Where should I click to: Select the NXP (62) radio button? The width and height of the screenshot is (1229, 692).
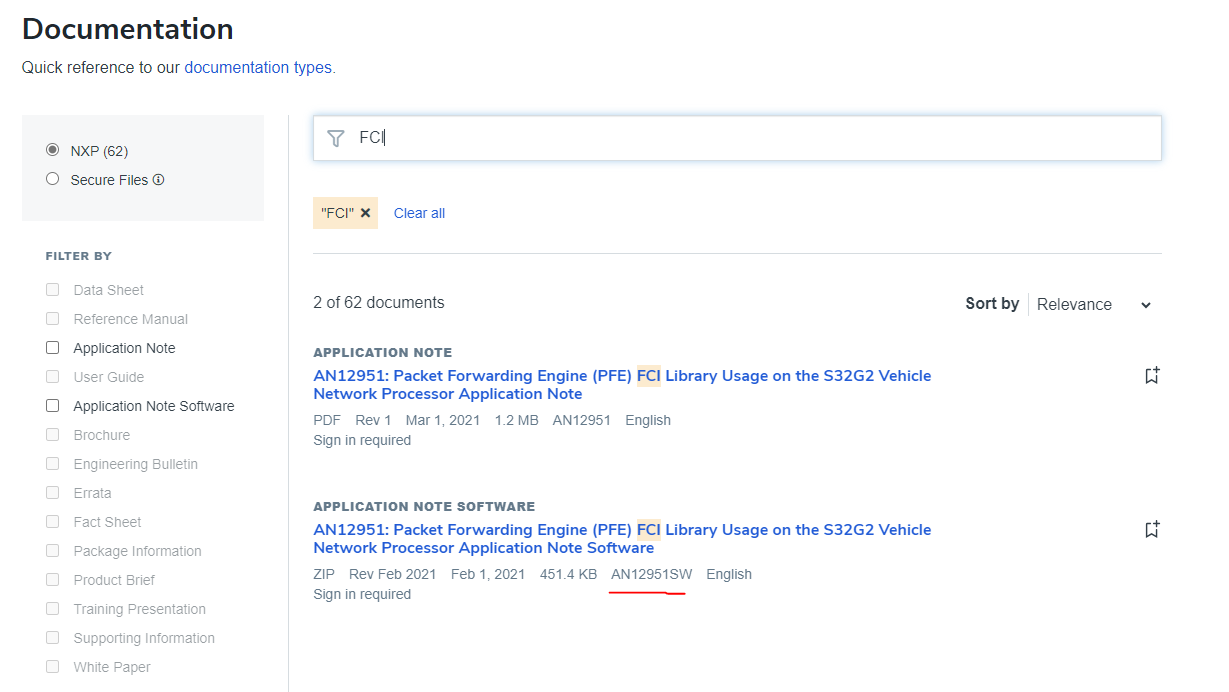pyautogui.click(x=53, y=150)
